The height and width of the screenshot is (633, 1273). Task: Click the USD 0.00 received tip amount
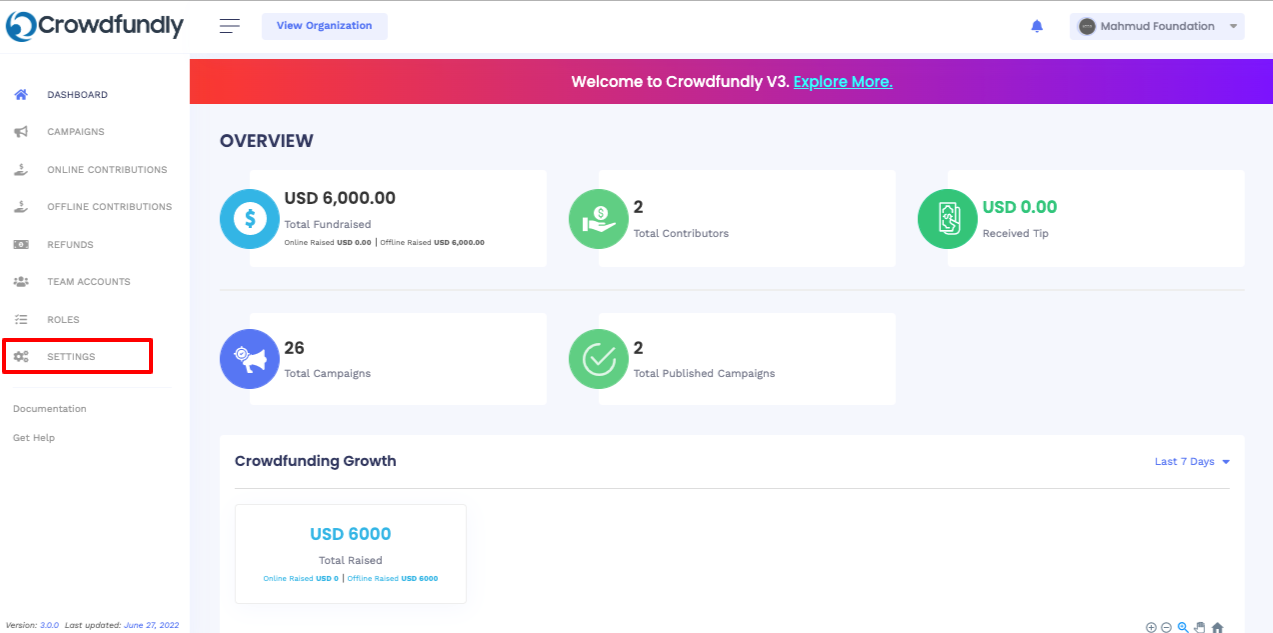click(1020, 207)
